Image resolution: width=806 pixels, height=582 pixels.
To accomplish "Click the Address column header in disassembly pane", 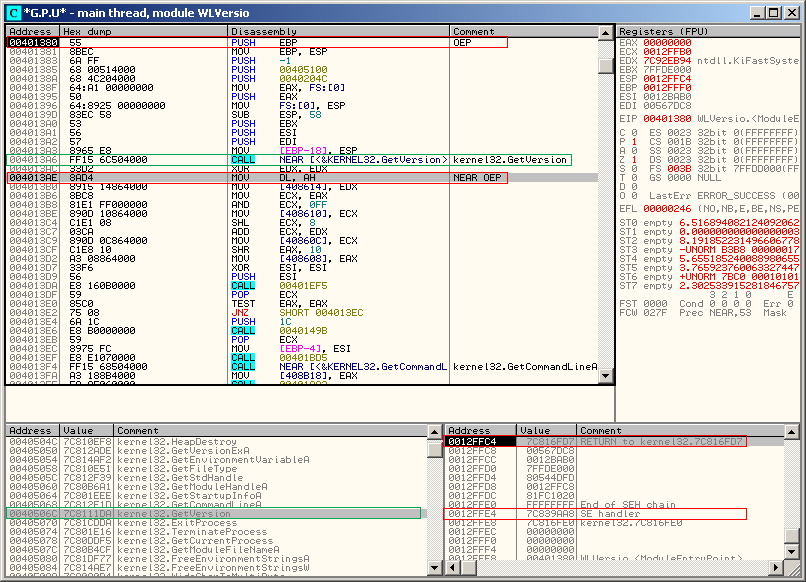I will [32, 31].
